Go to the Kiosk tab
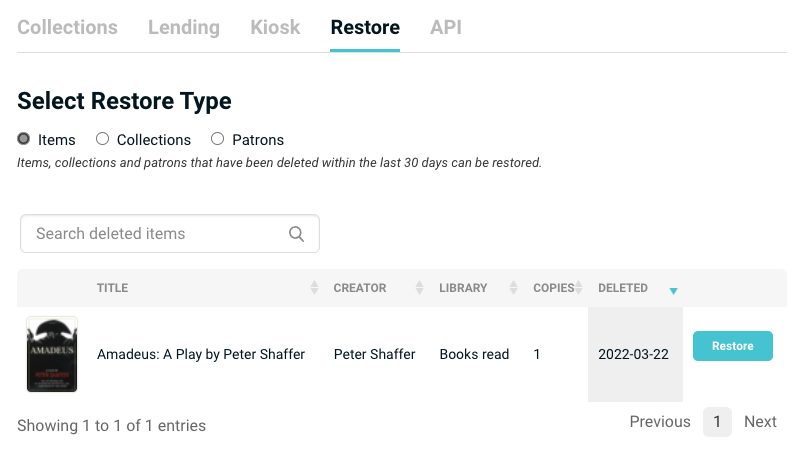Screen dimensions: 801x462 click(x=275, y=27)
